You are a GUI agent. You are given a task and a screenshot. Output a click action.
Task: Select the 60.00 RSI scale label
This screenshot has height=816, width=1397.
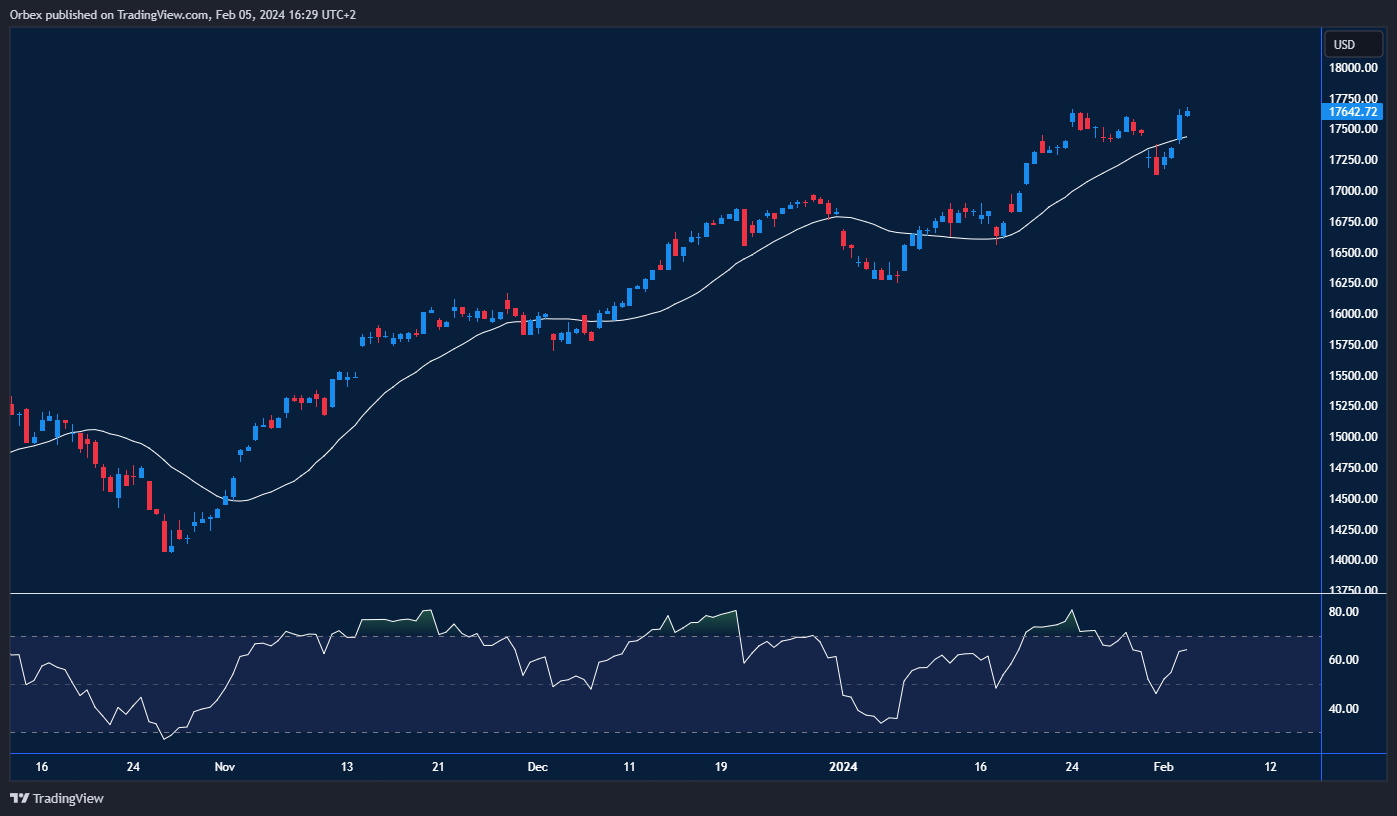[x=1344, y=660]
